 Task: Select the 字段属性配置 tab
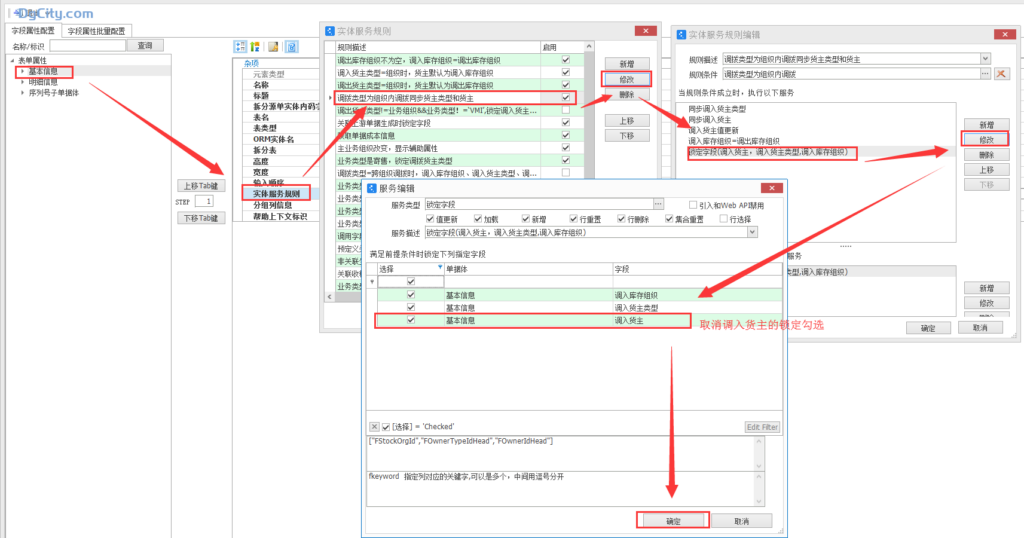32,31
